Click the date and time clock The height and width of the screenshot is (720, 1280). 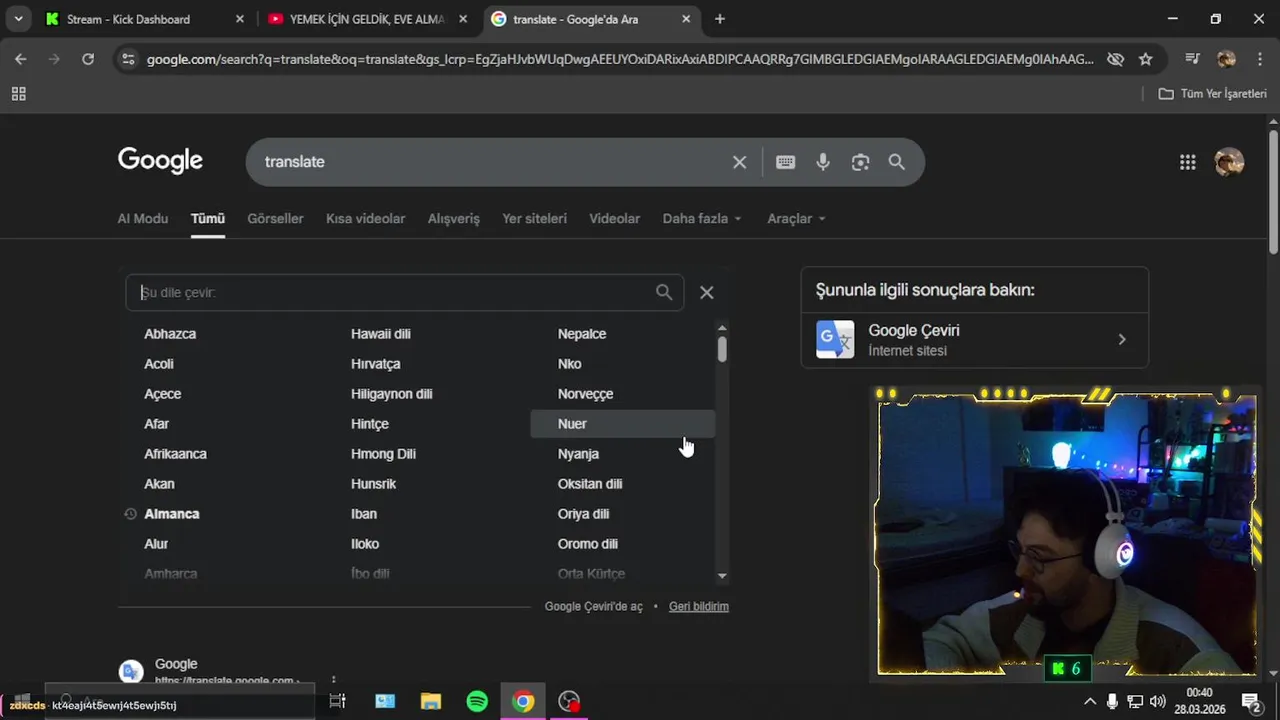pos(1200,701)
